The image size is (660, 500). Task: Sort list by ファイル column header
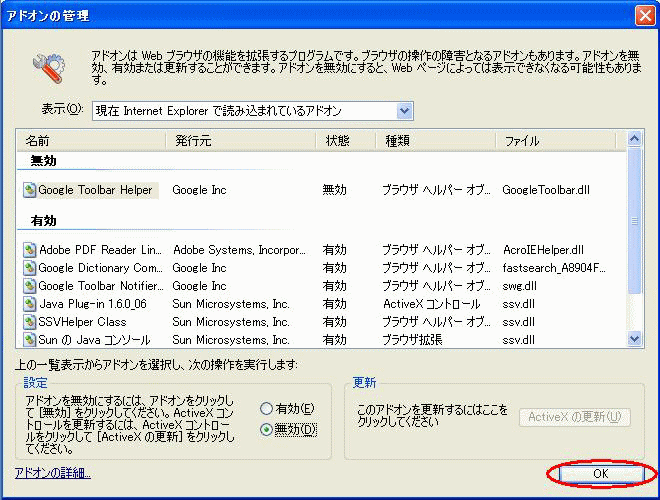556,141
